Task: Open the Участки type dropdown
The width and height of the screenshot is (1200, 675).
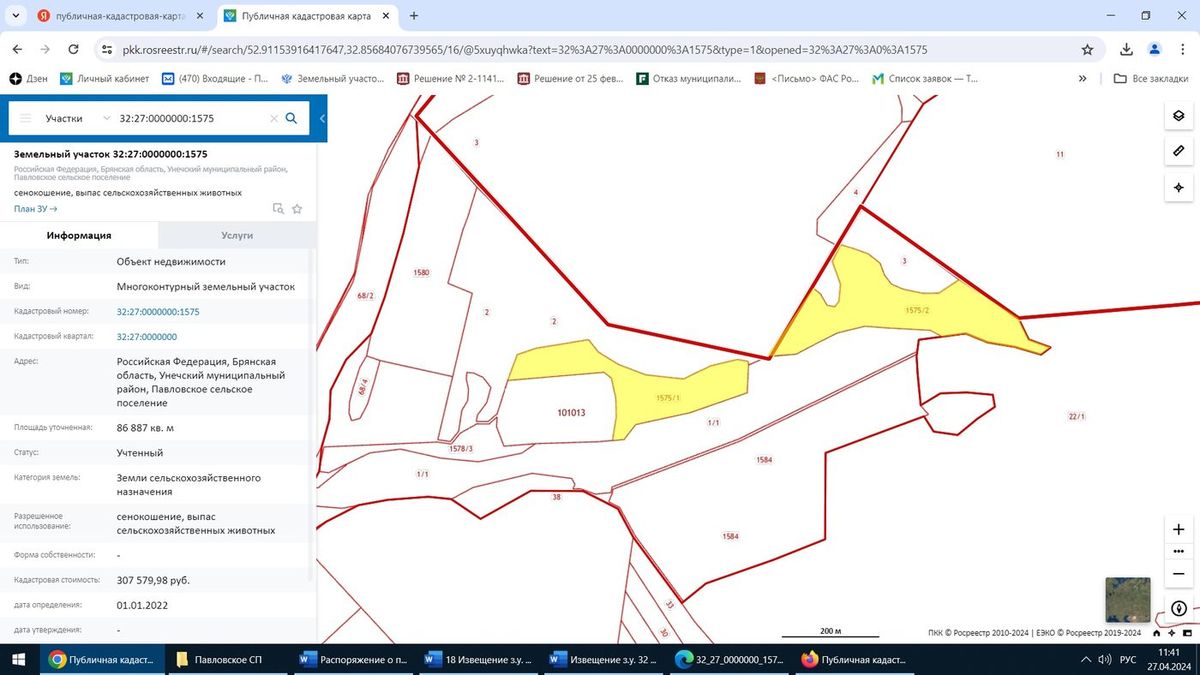Action: click(77, 118)
